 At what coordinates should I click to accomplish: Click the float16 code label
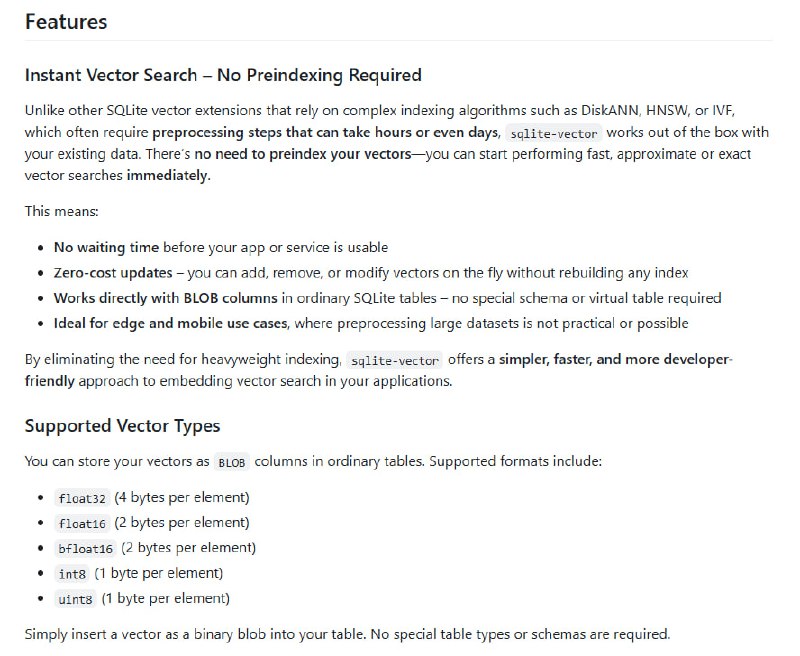click(83, 523)
